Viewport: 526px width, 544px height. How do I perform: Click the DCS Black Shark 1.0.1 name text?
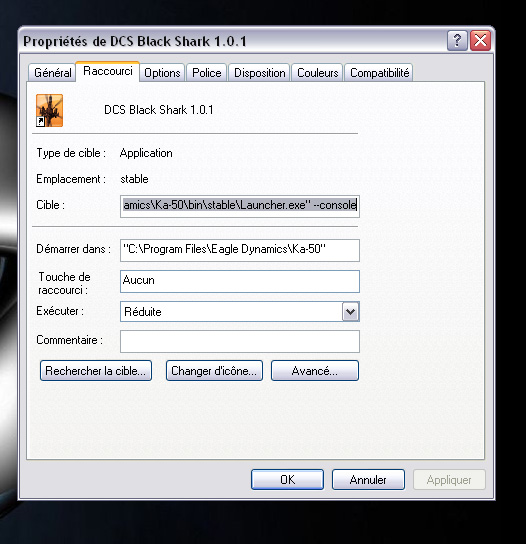[x=159, y=110]
